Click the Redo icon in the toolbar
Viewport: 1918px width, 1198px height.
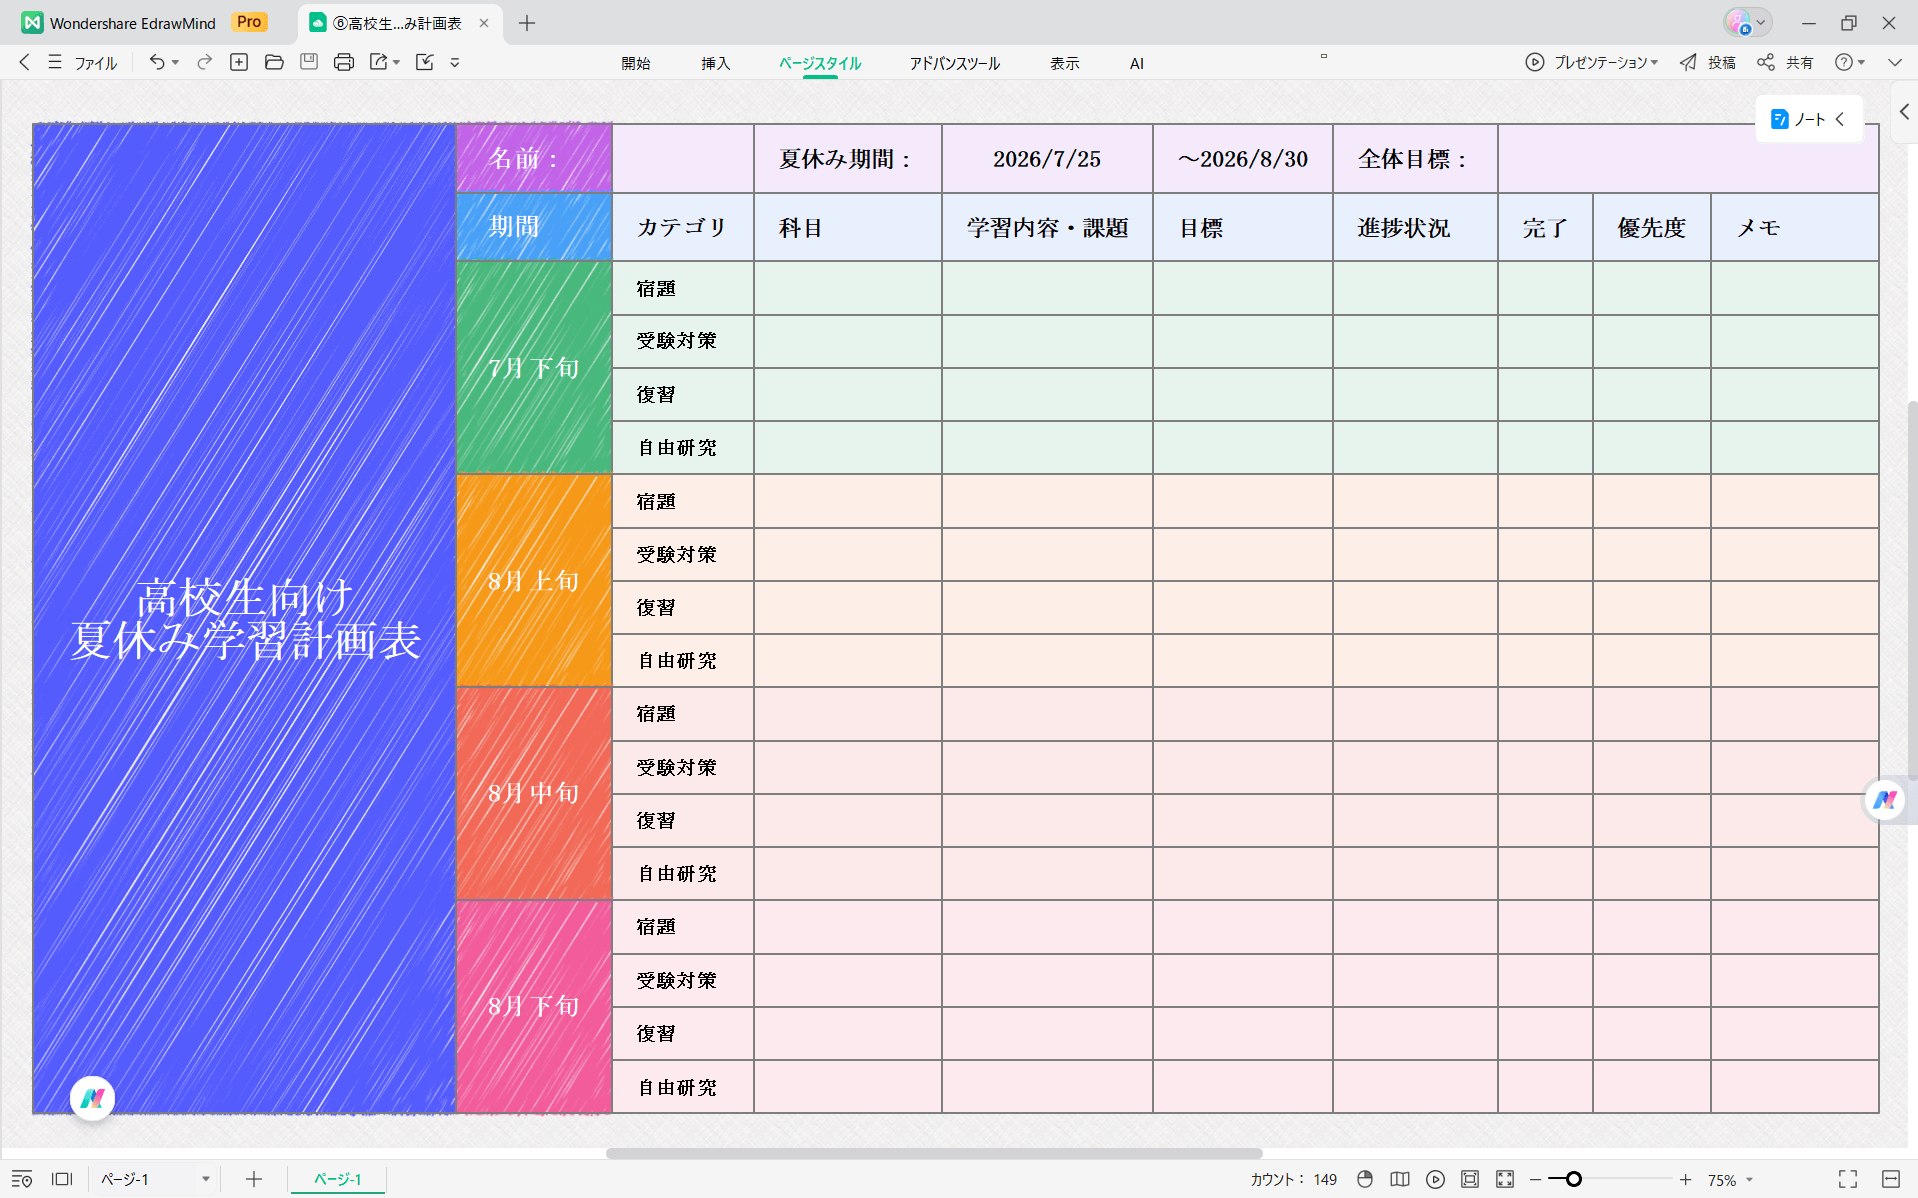(x=204, y=62)
